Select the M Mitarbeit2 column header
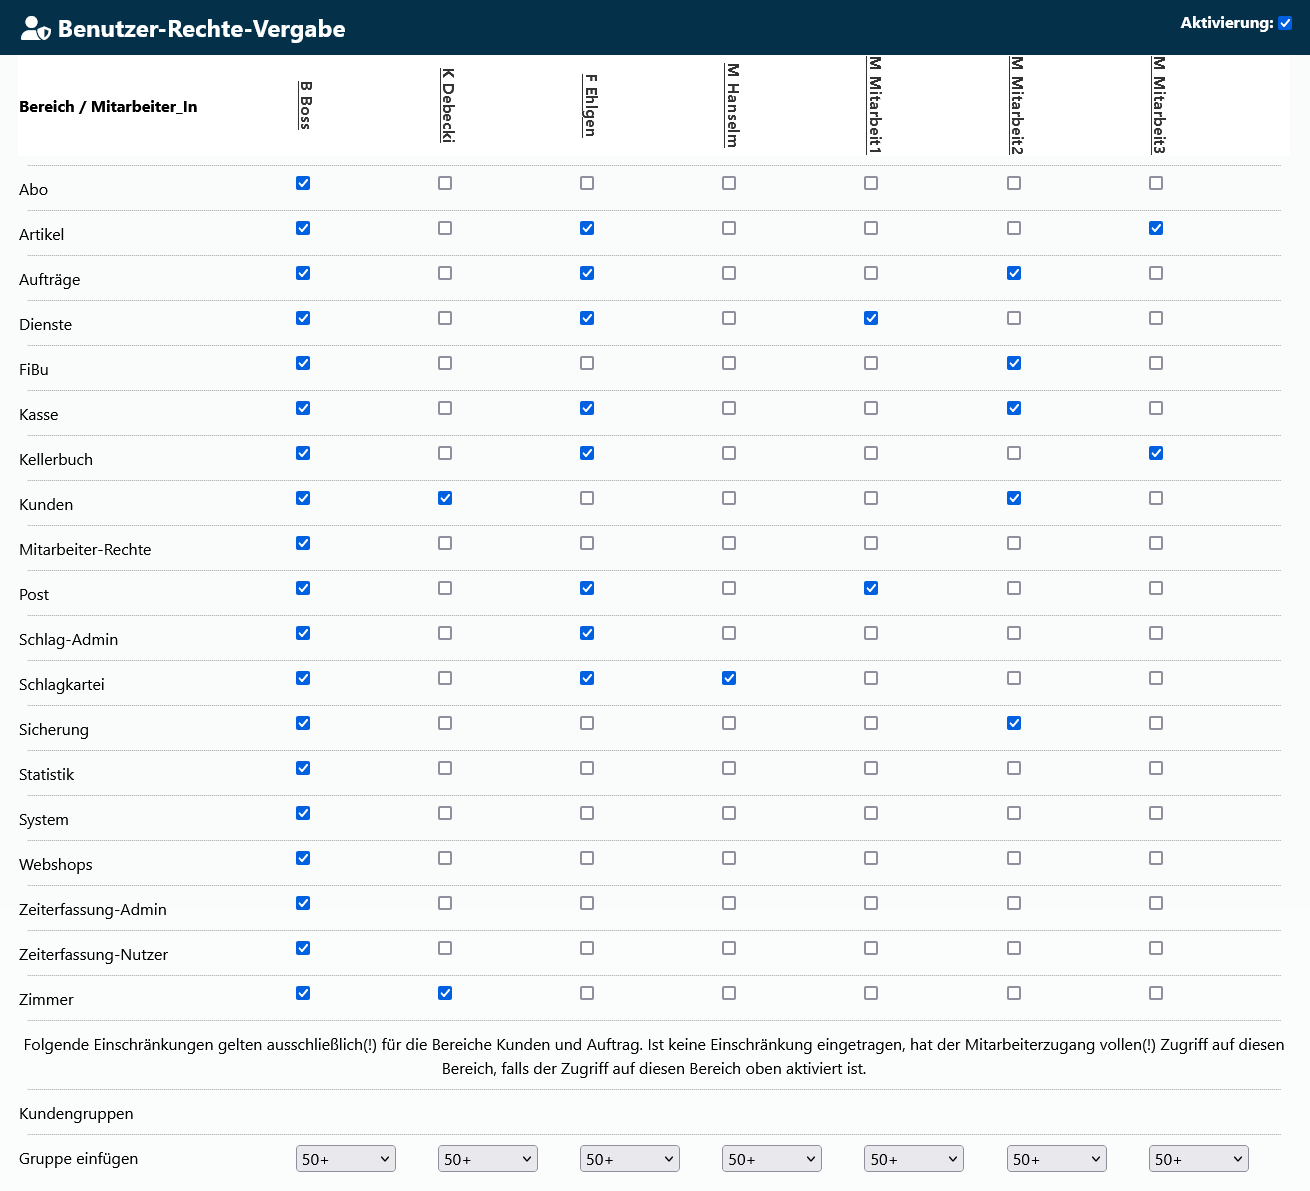 (x=1016, y=106)
